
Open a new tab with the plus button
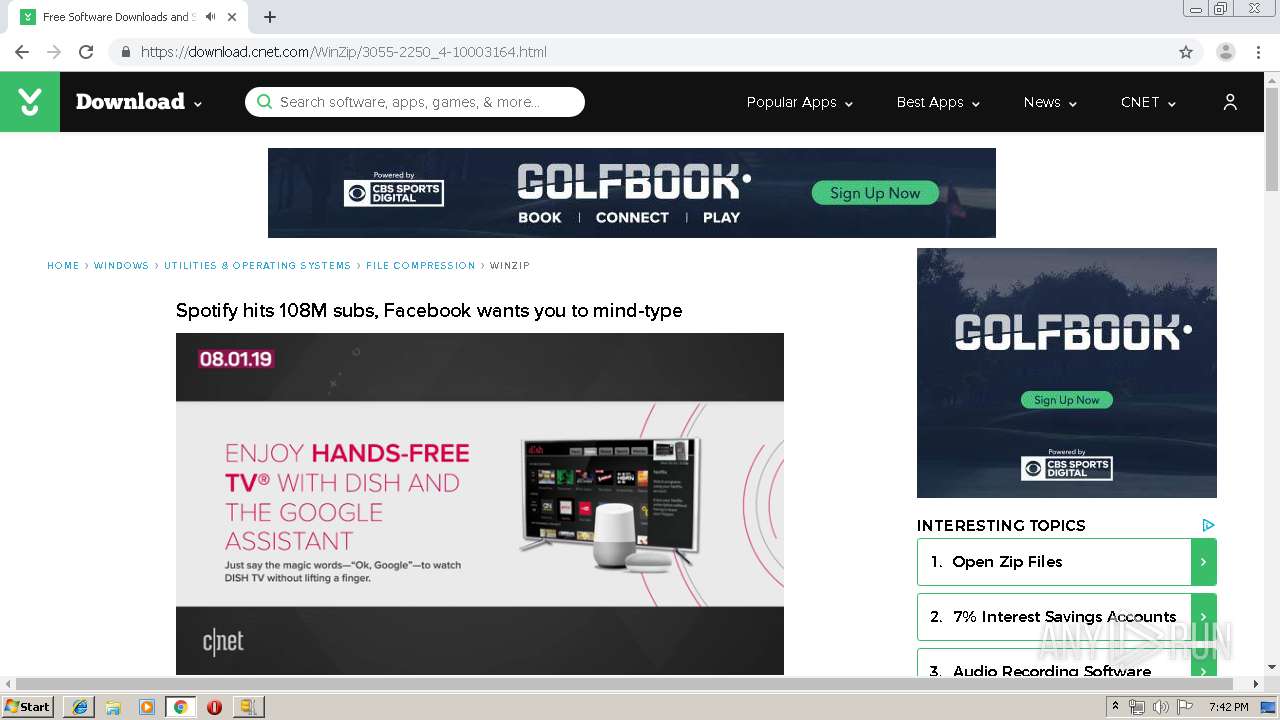coord(270,17)
